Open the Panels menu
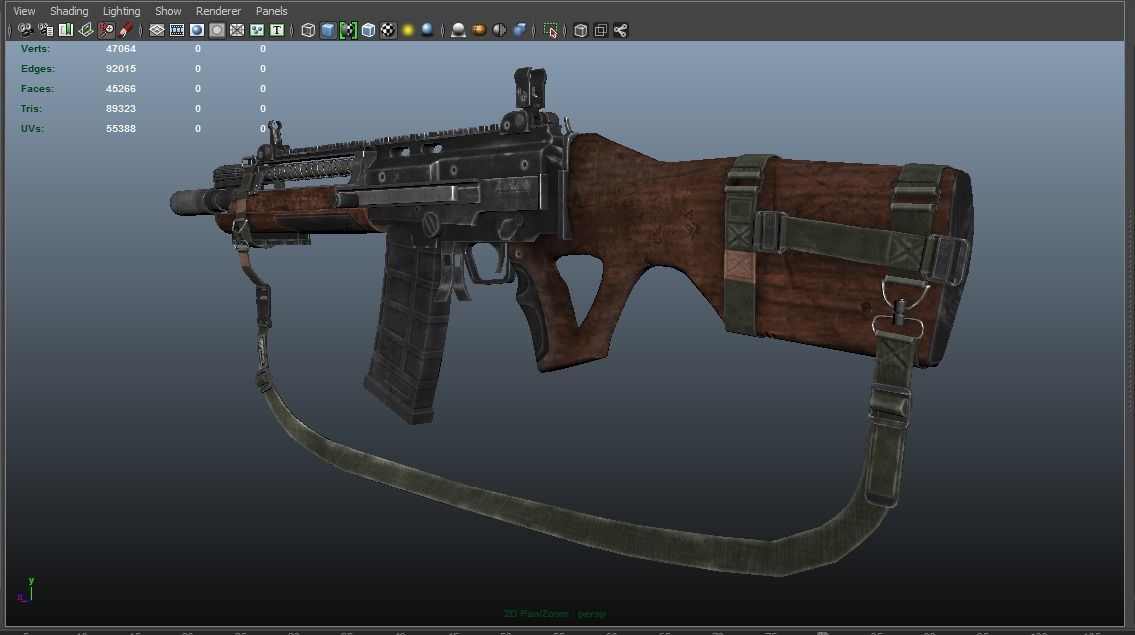This screenshot has width=1135, height=635. [271, 10]
